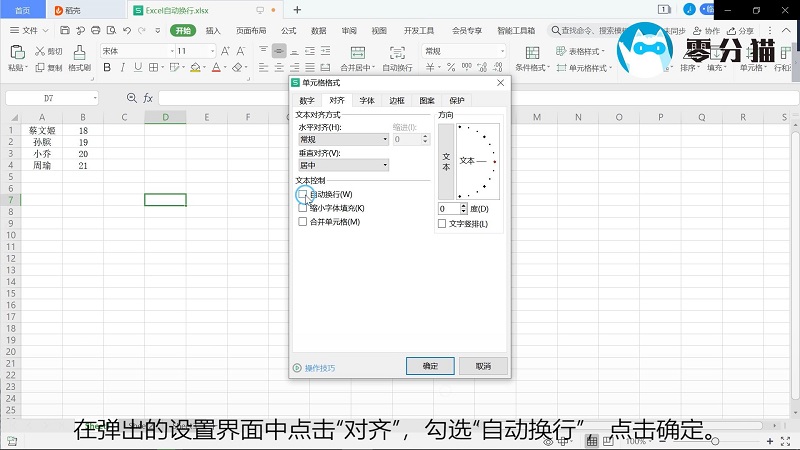Open the 操作技巧 link

click(319, 368)
